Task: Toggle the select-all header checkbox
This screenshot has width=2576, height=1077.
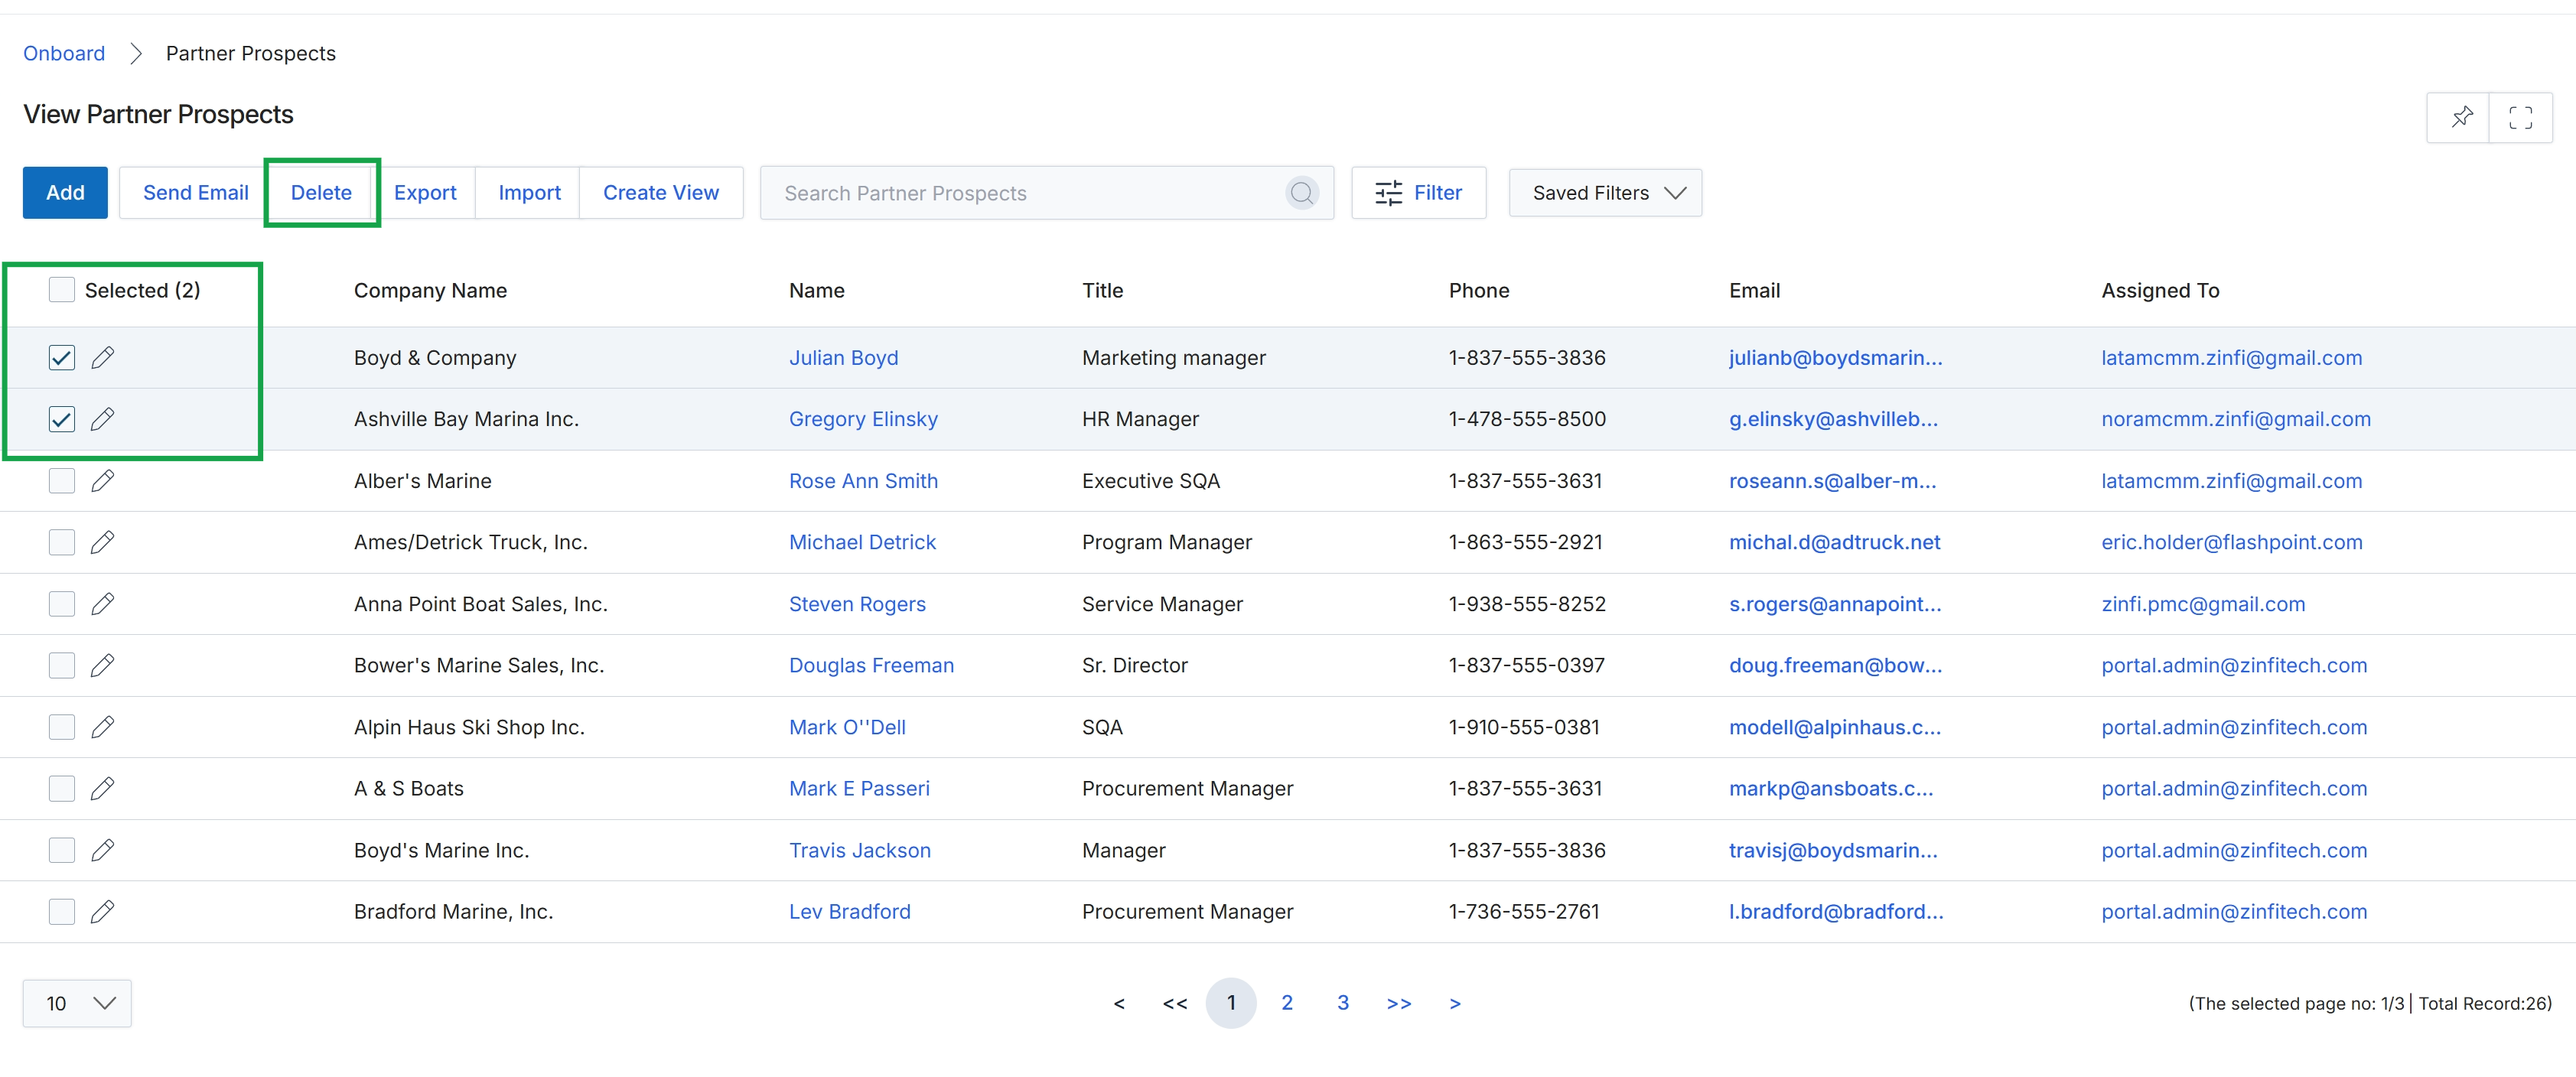Action: (x=62, y=290)
